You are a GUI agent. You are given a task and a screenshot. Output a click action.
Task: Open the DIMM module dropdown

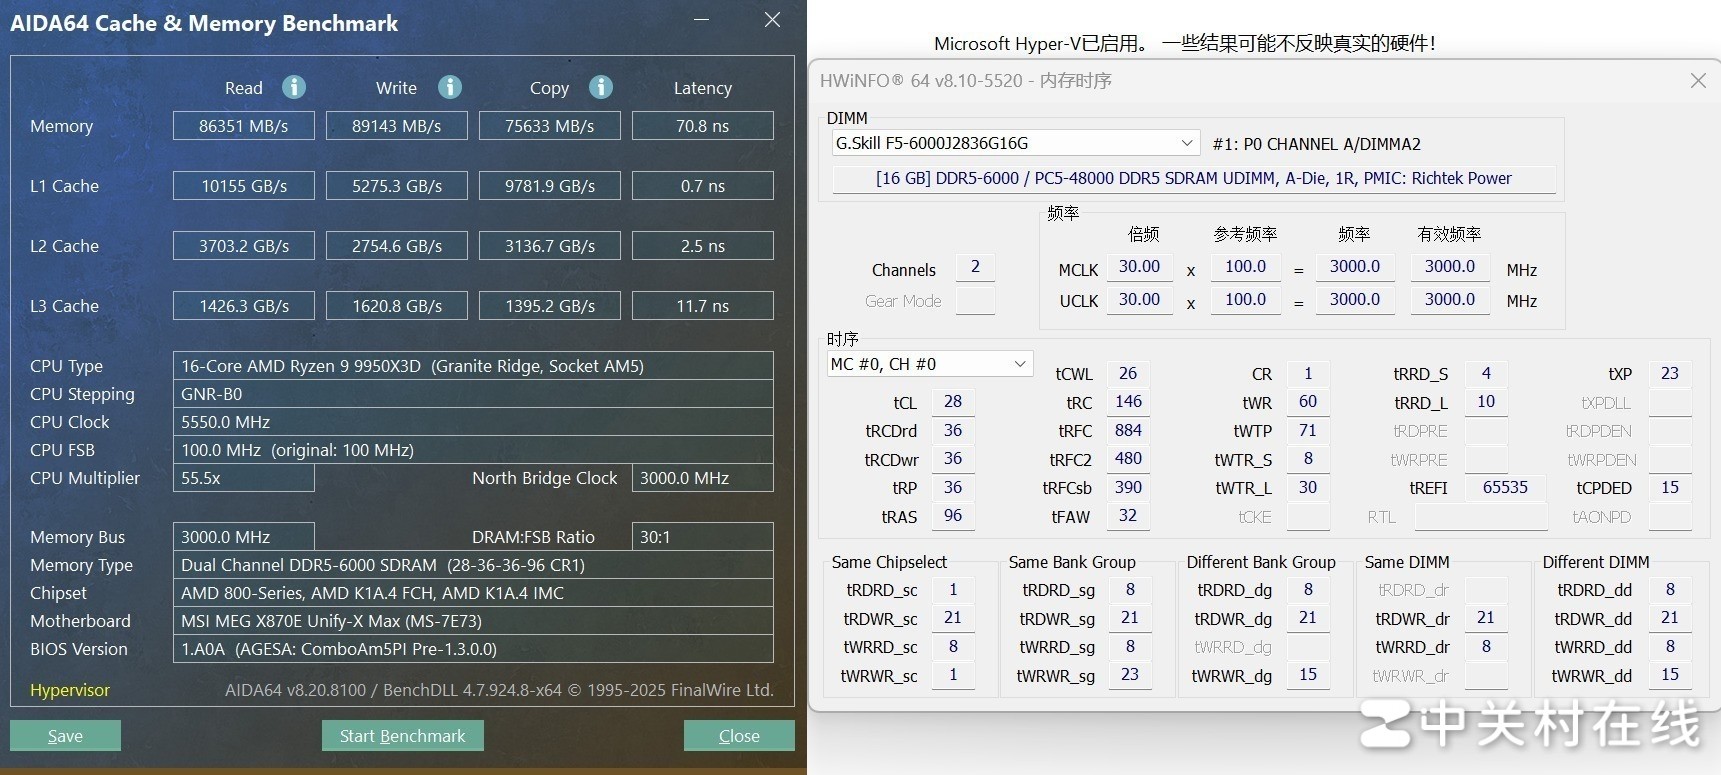click(x=1015, y=143)
